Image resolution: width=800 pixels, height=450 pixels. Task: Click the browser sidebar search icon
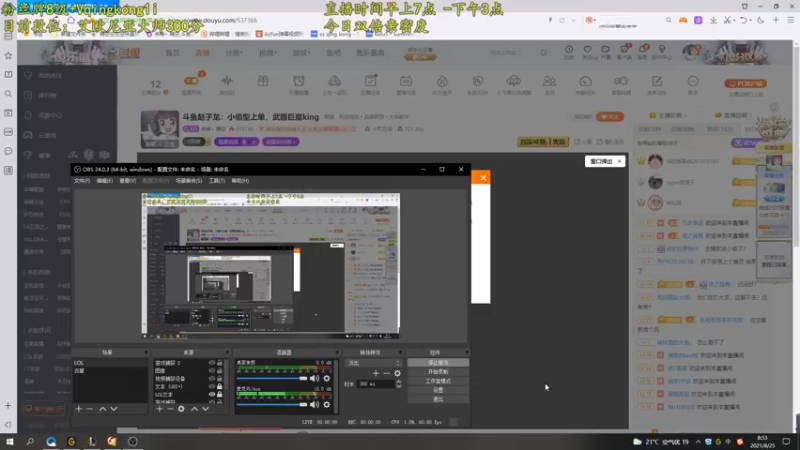8,94
